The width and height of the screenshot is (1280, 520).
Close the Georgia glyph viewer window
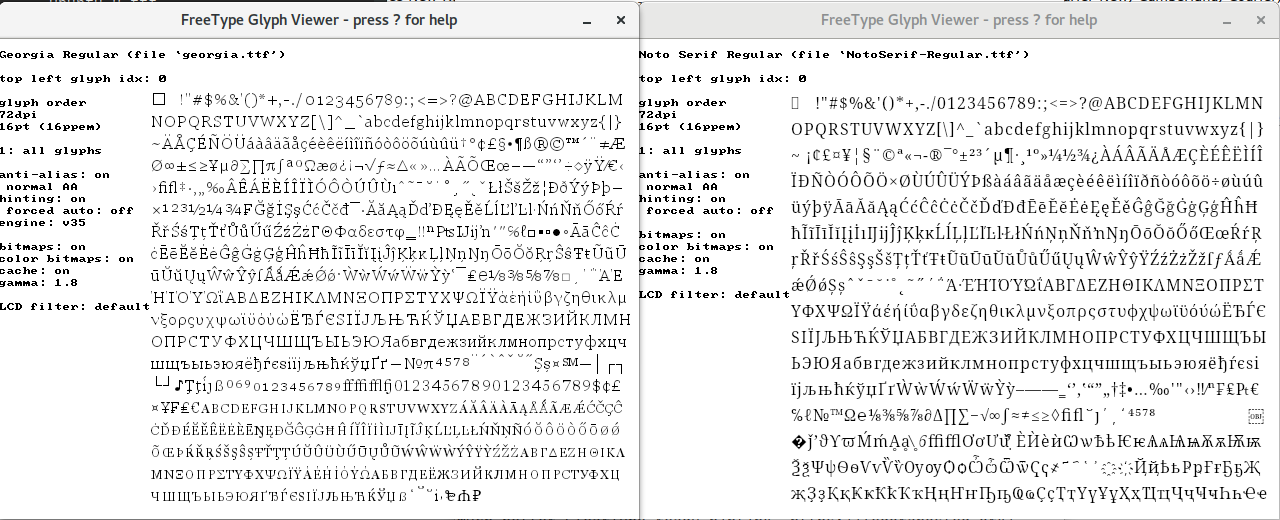pyautogui.click(x=621, y=19)
